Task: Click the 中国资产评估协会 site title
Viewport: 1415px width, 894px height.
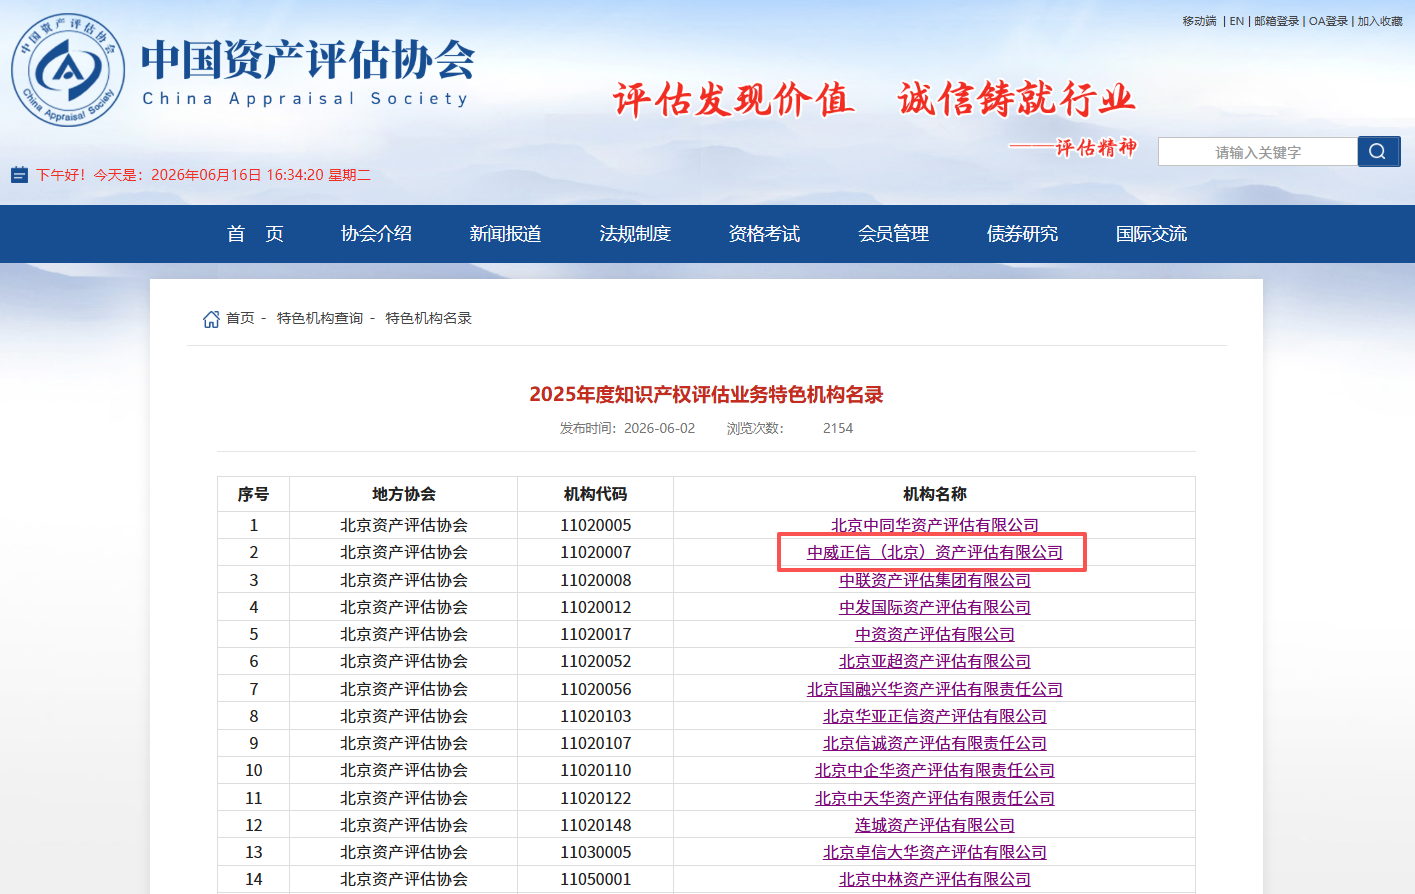Action: point(308,60)
